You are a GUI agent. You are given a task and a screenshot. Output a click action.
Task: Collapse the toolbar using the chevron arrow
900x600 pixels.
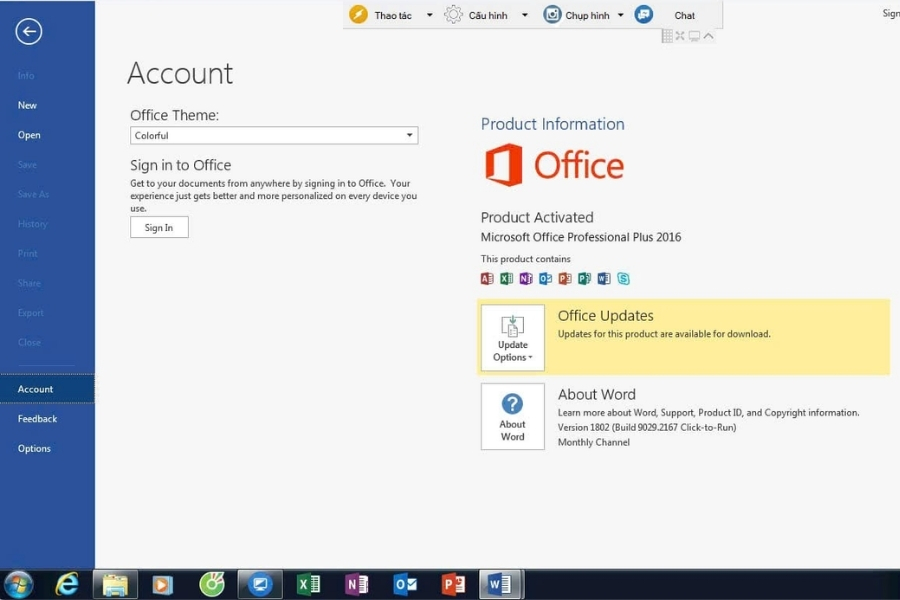708,35
